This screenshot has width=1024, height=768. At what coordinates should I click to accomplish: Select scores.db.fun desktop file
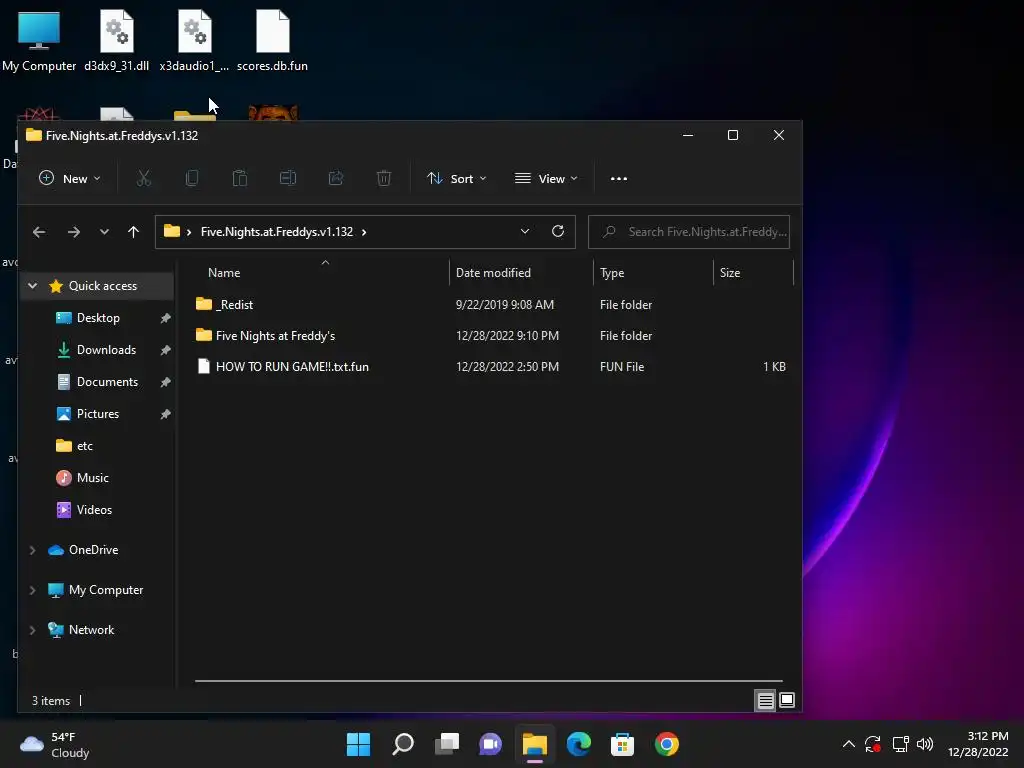(x=272, y=41)
